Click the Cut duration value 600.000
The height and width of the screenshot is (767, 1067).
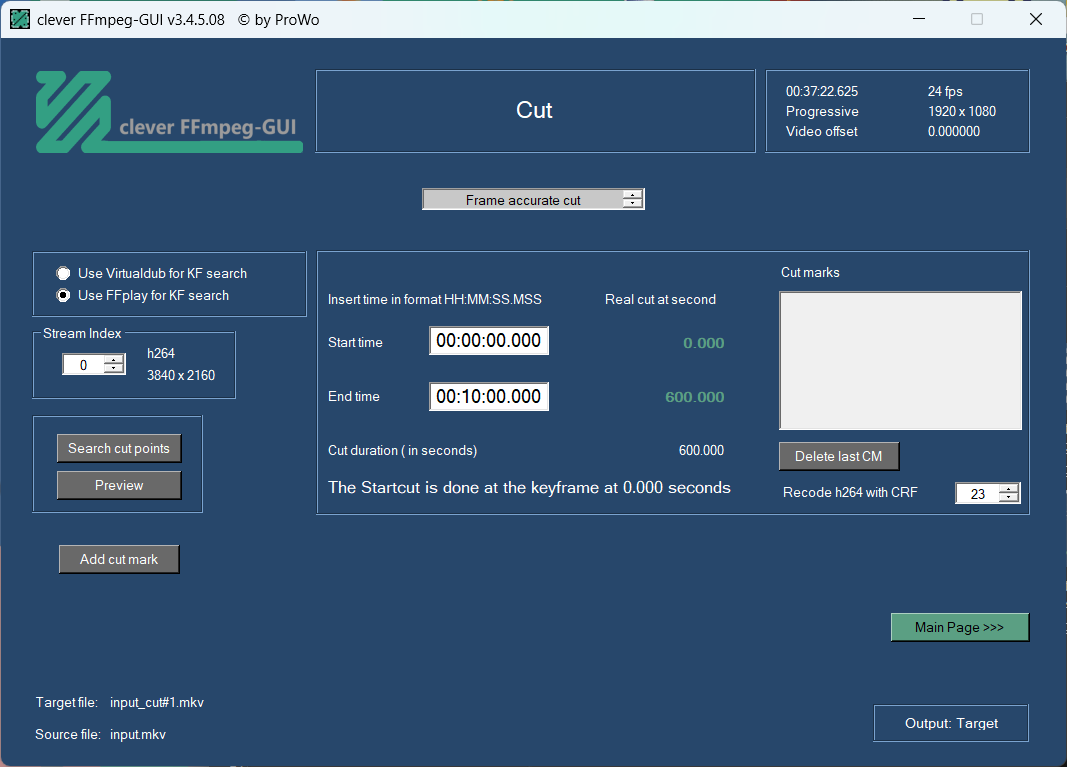(702, 451)
